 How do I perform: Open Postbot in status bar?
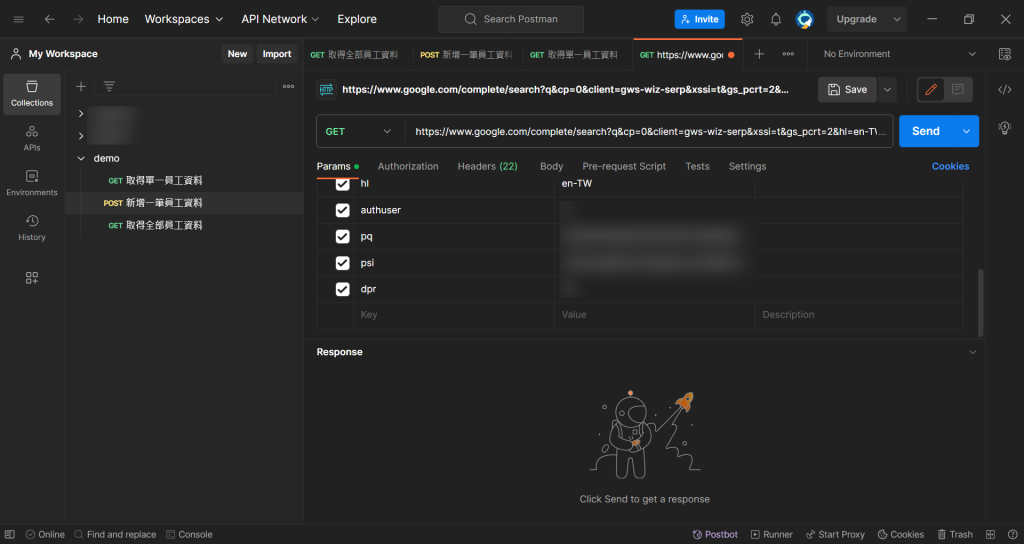715,534
